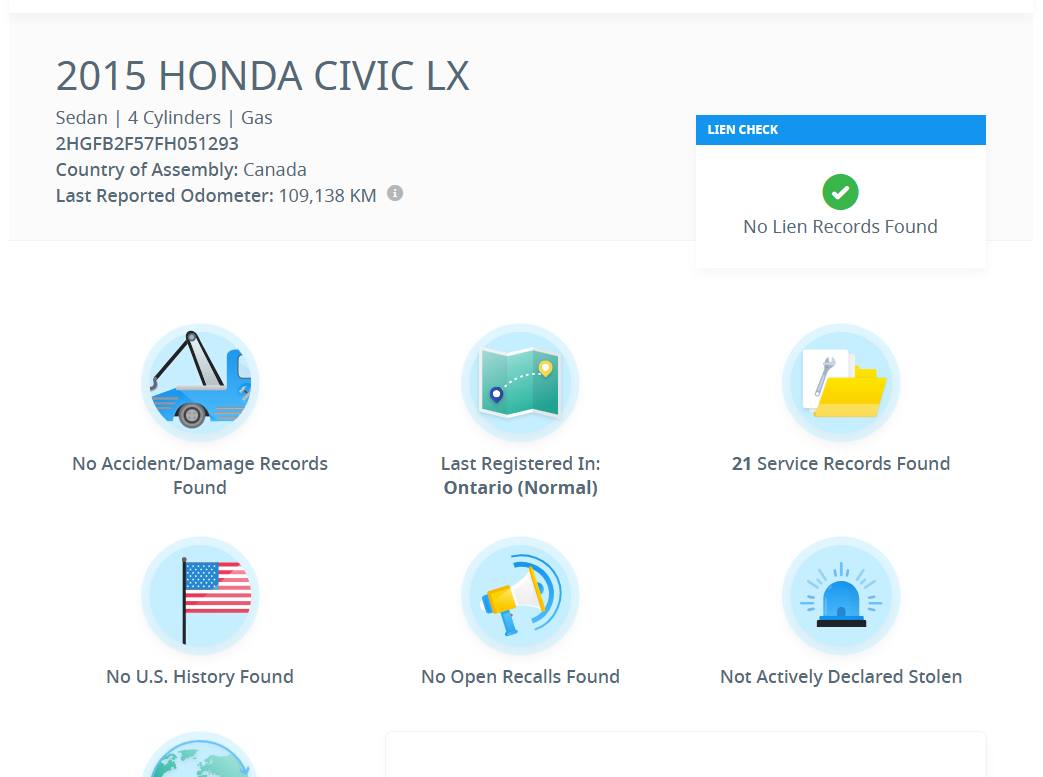Click "No U.S. History Found" label
This screenshot has width=1043, height=777.
200,677
